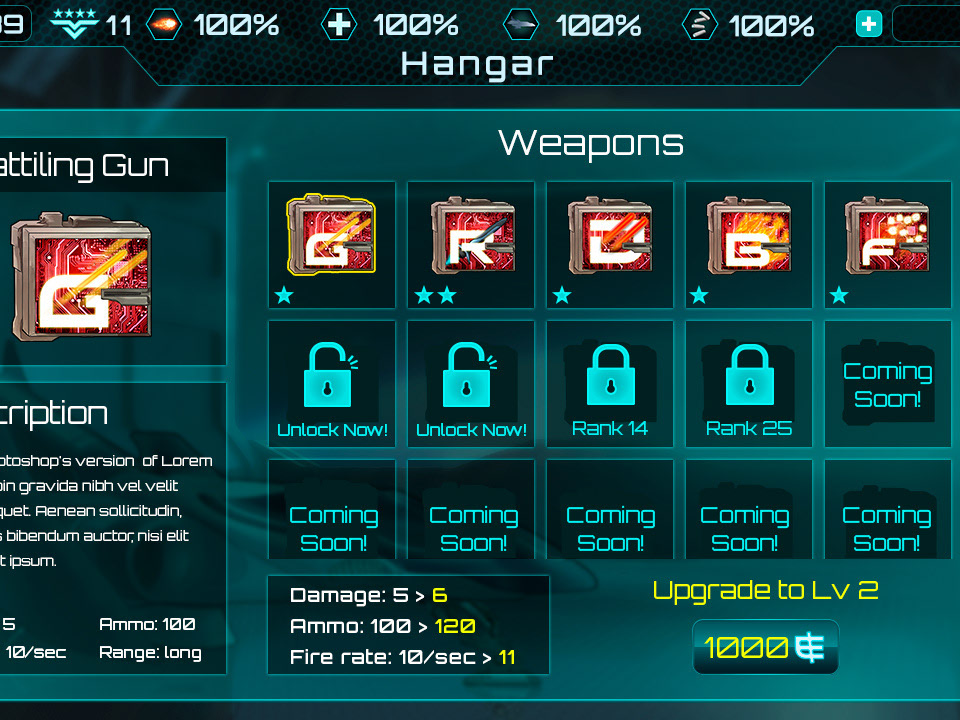Click the fireball damage stat icon
This screenshot has height=720, width=960.
coord(164,25)
